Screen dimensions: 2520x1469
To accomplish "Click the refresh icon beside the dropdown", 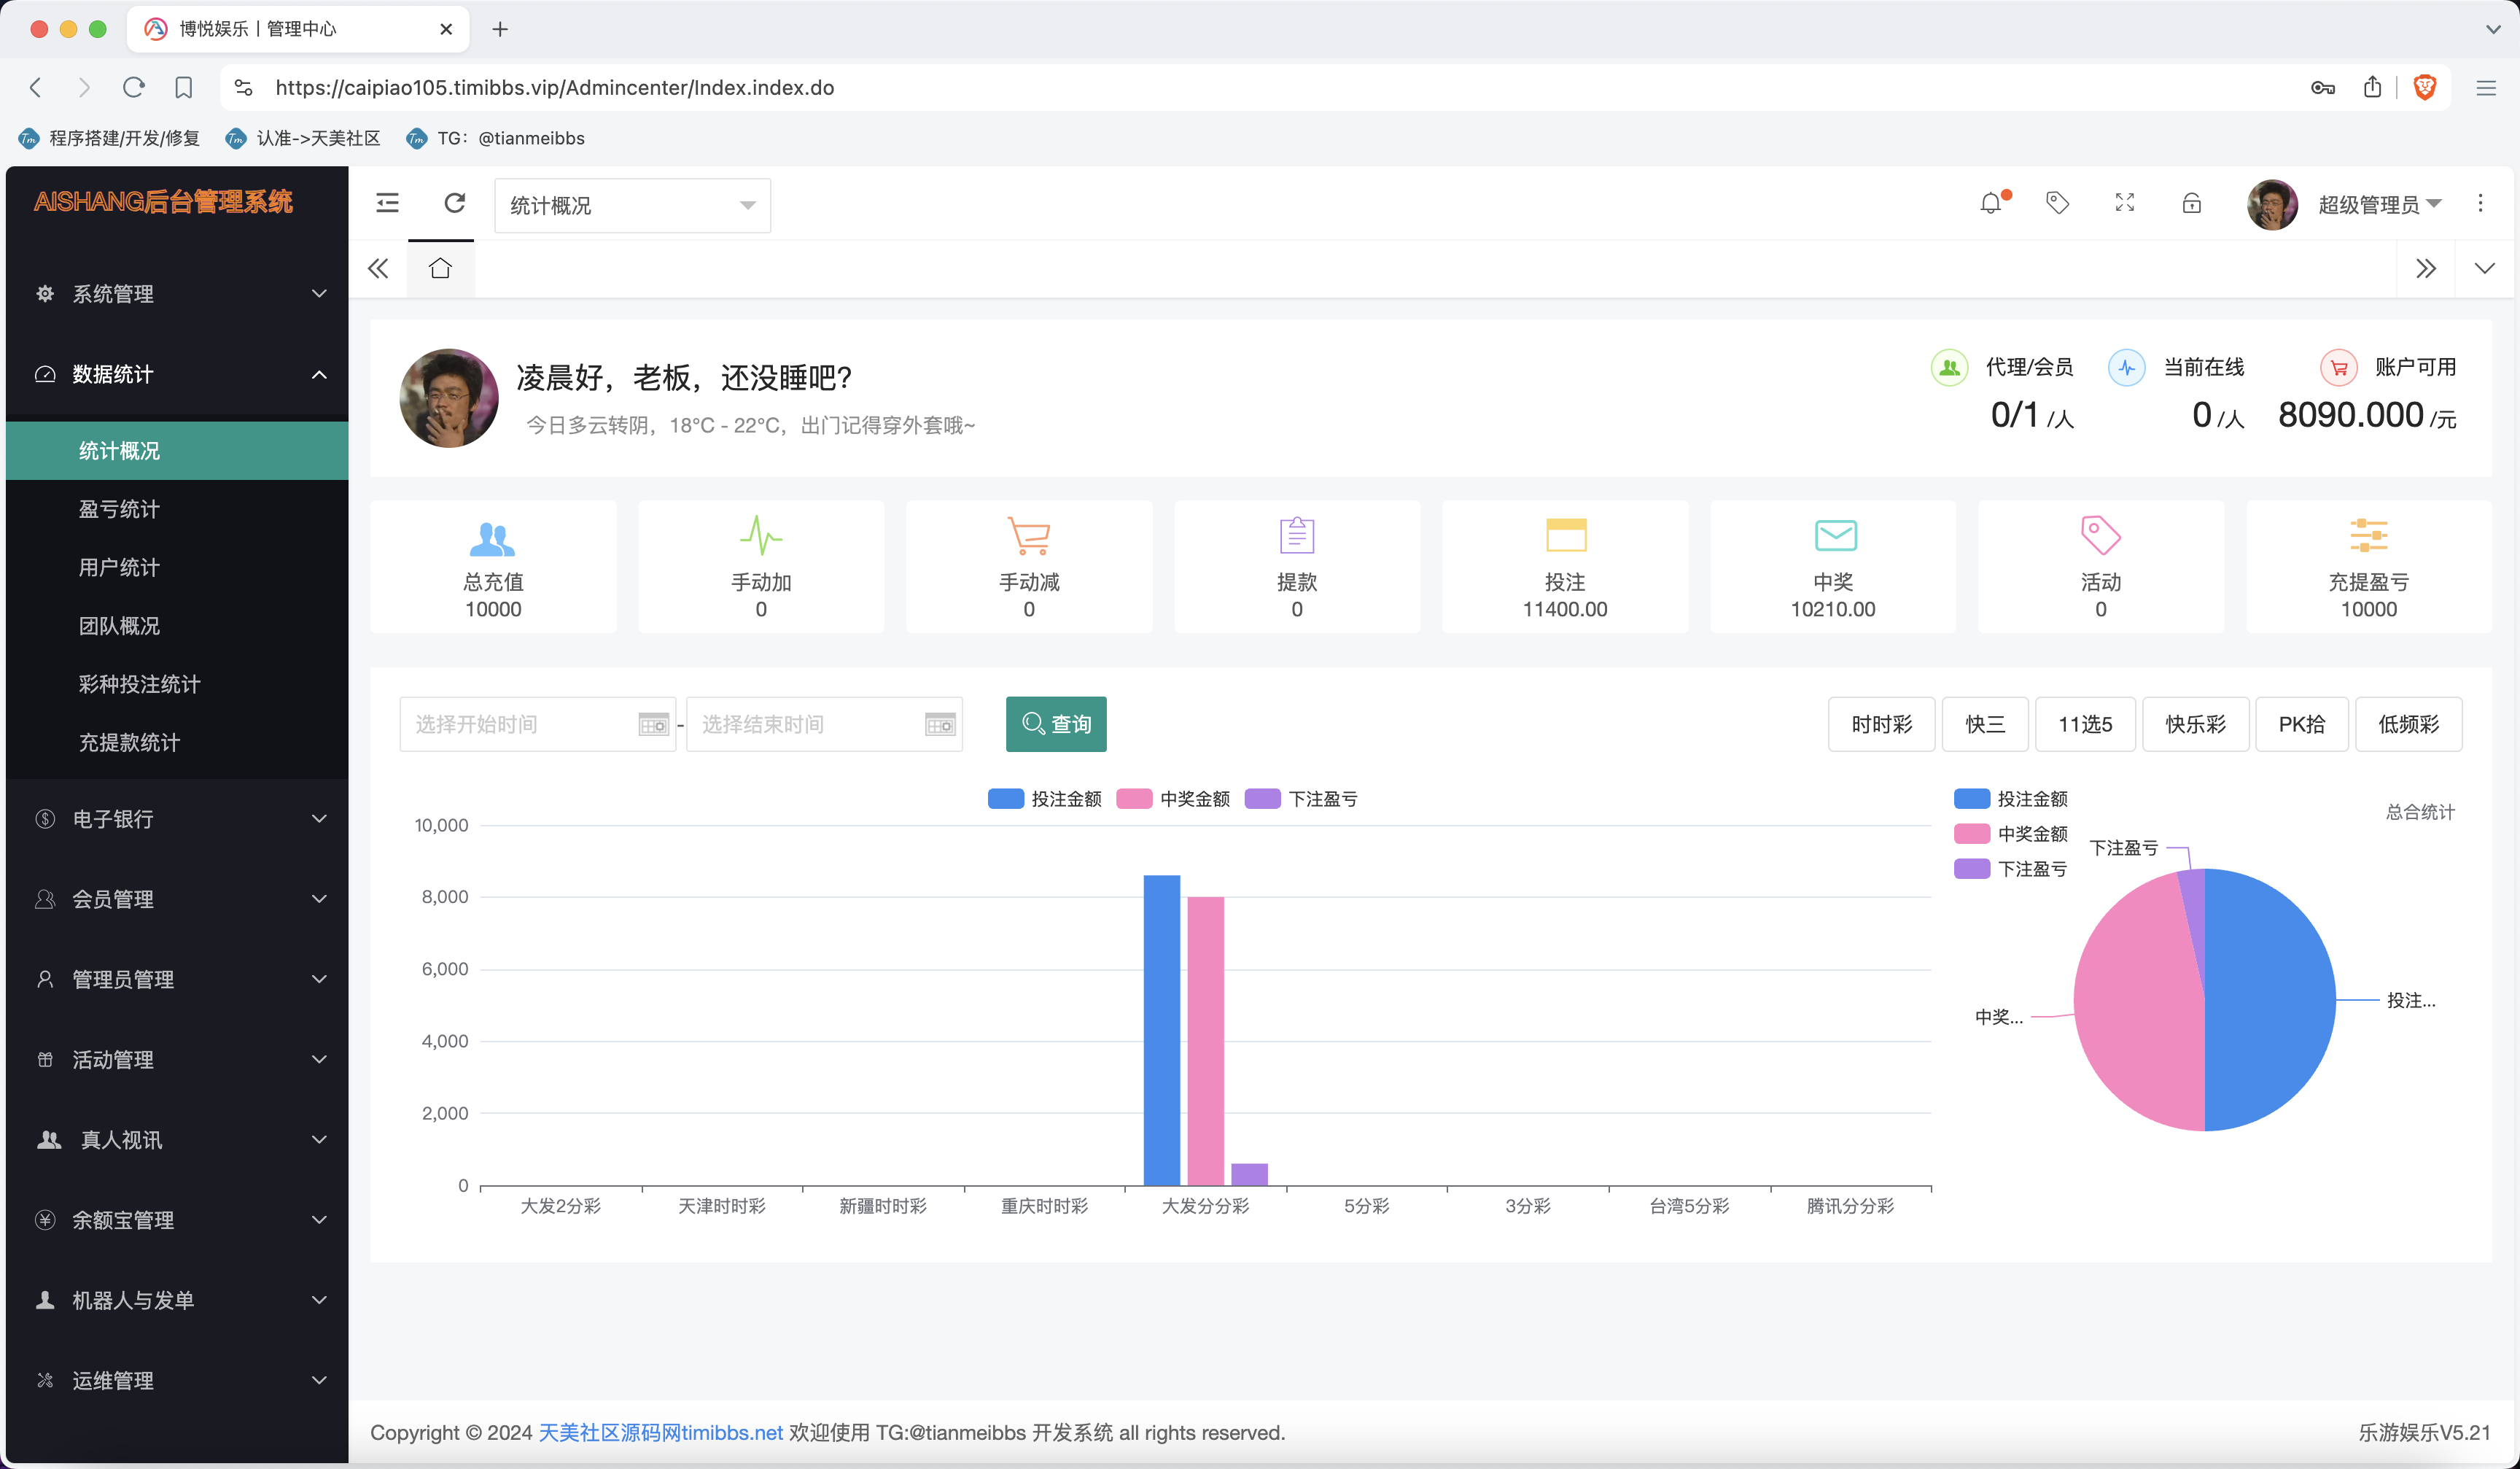I will coord(454,203).
